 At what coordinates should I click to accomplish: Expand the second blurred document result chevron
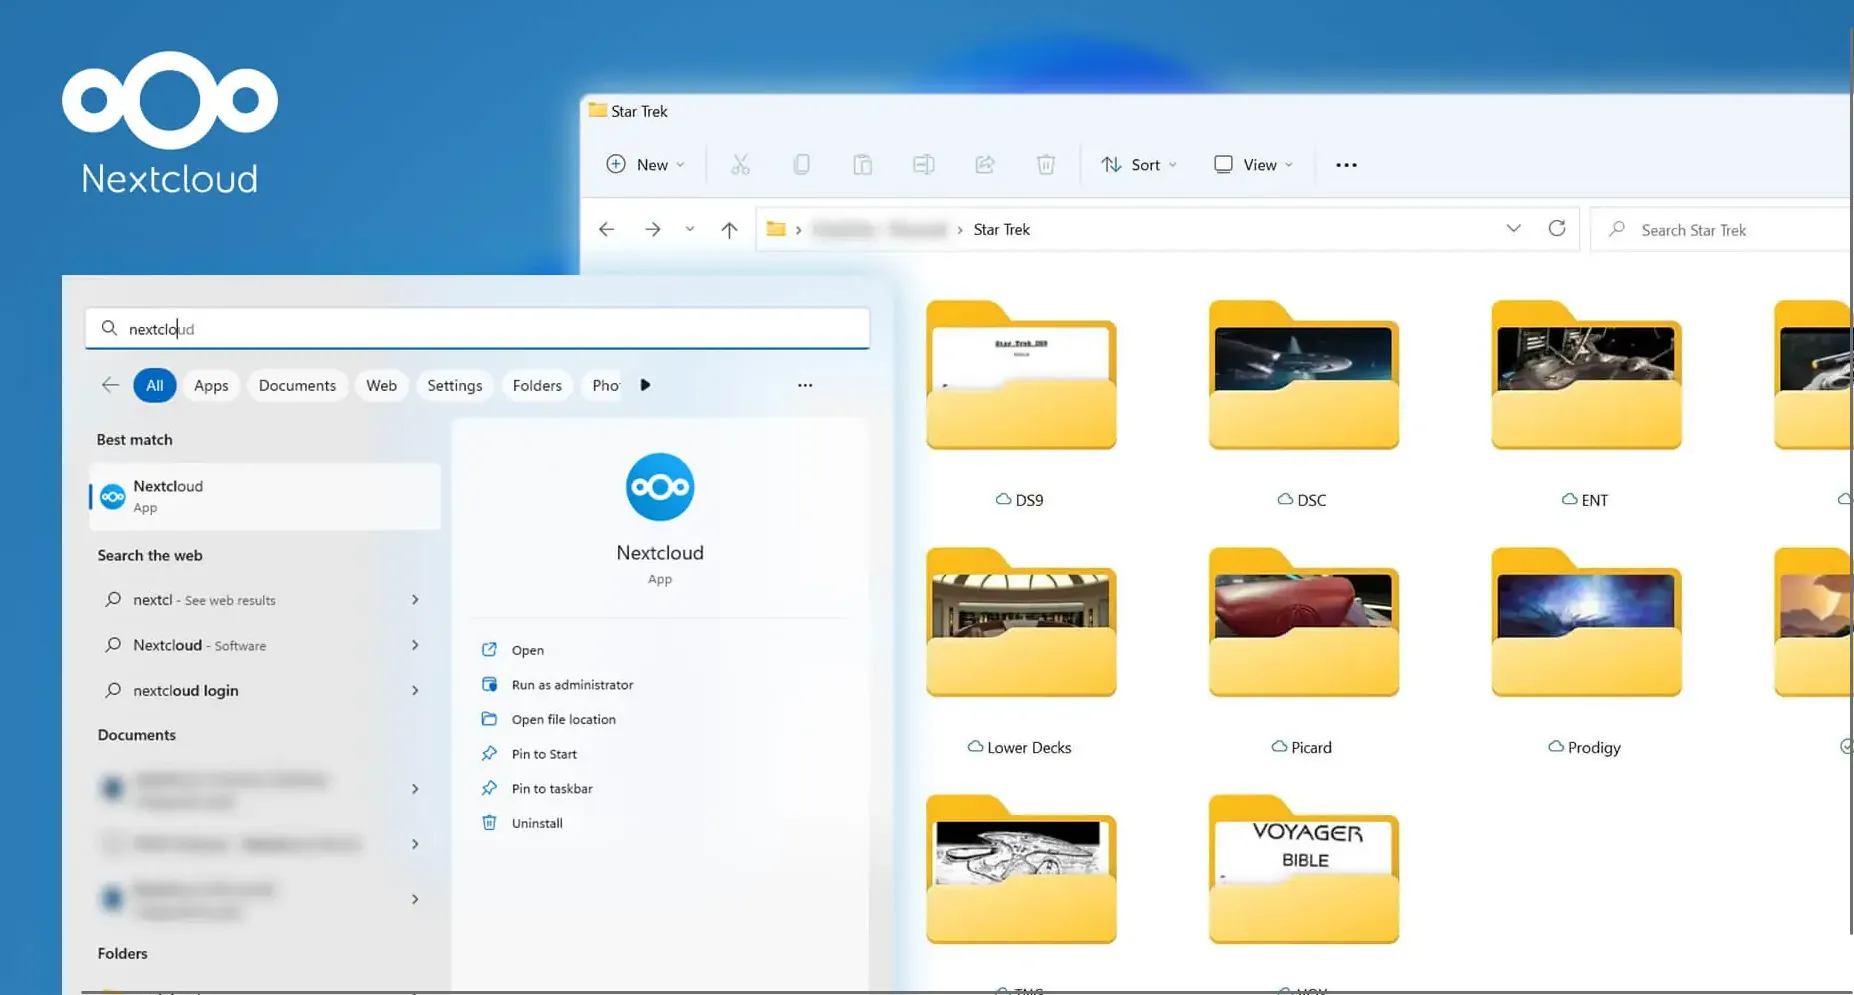tap(415, 844)
